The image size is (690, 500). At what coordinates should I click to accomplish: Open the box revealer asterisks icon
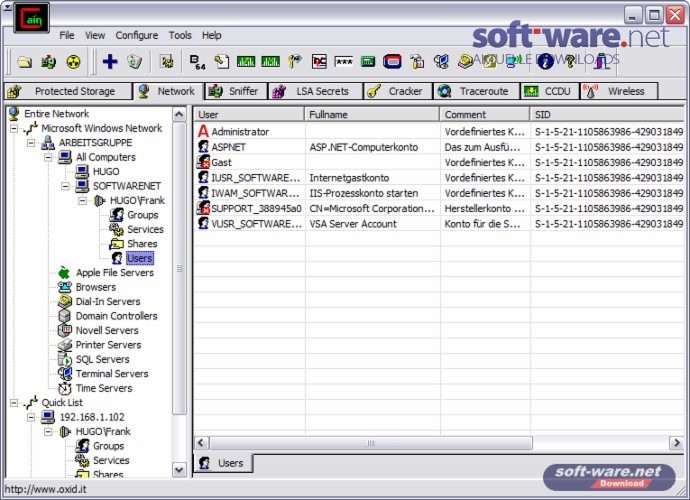pos(344,62)
